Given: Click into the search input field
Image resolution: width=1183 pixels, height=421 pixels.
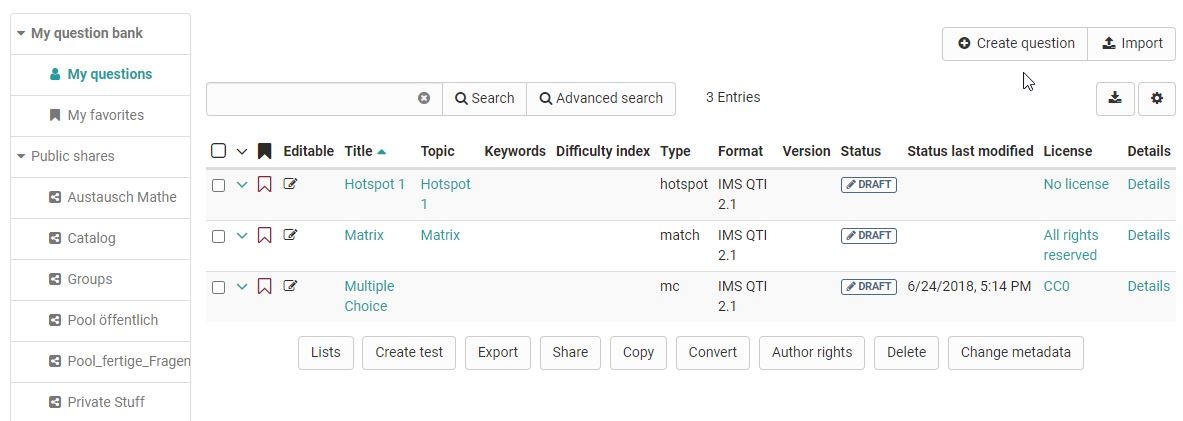Looking at the screenshot, I should (x=312, y=98).
